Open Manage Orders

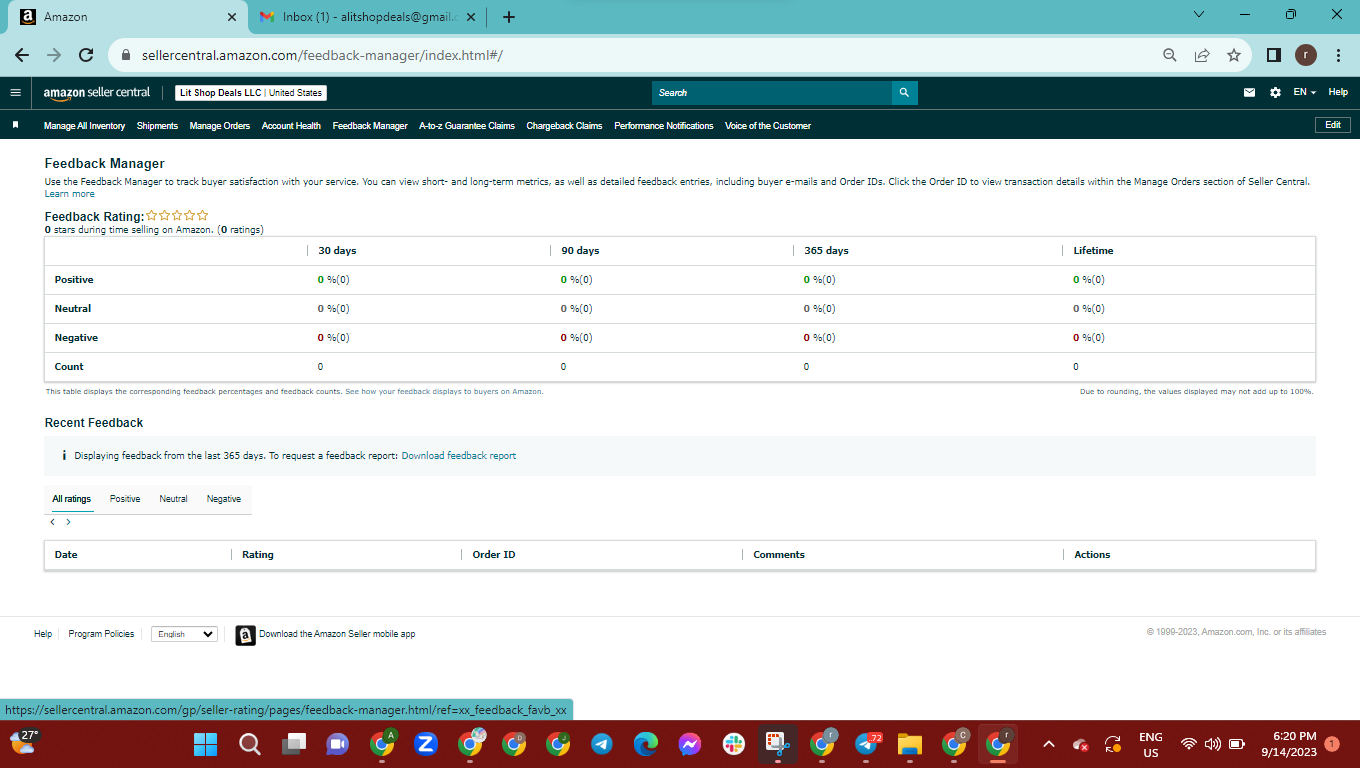pos(220,126)
